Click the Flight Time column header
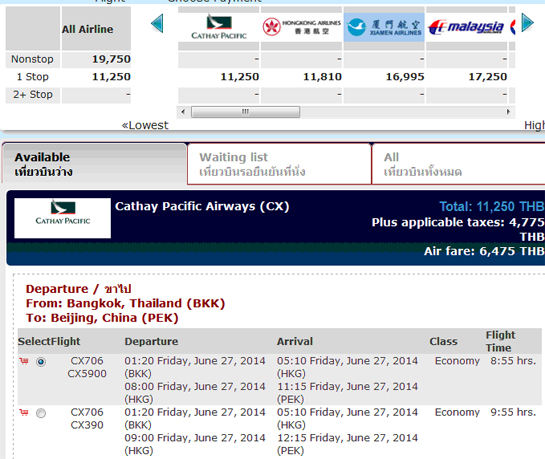Screen dimensions: 545x459 501,341
